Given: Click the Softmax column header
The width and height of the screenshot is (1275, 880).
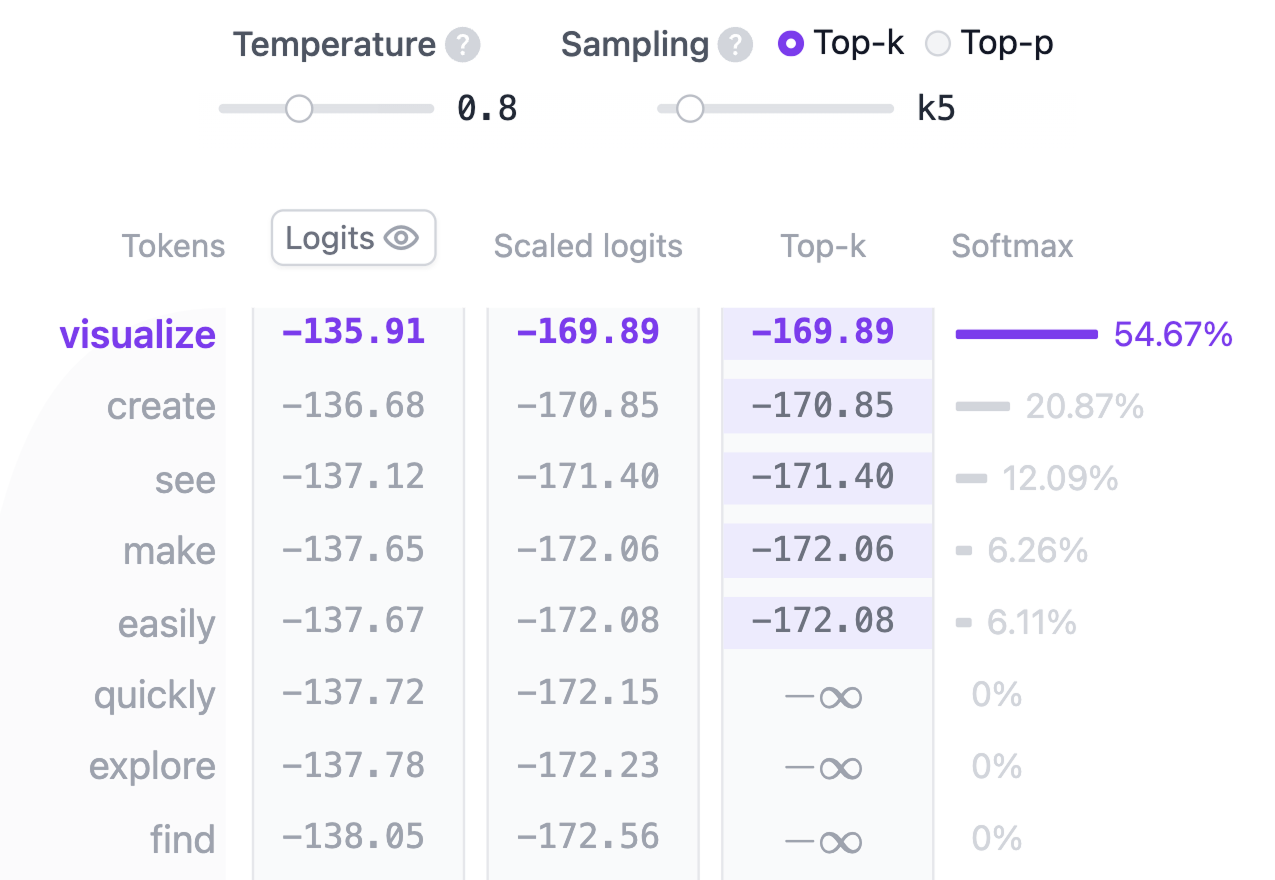Looking at the screenshot, I should coord(1012,246).
